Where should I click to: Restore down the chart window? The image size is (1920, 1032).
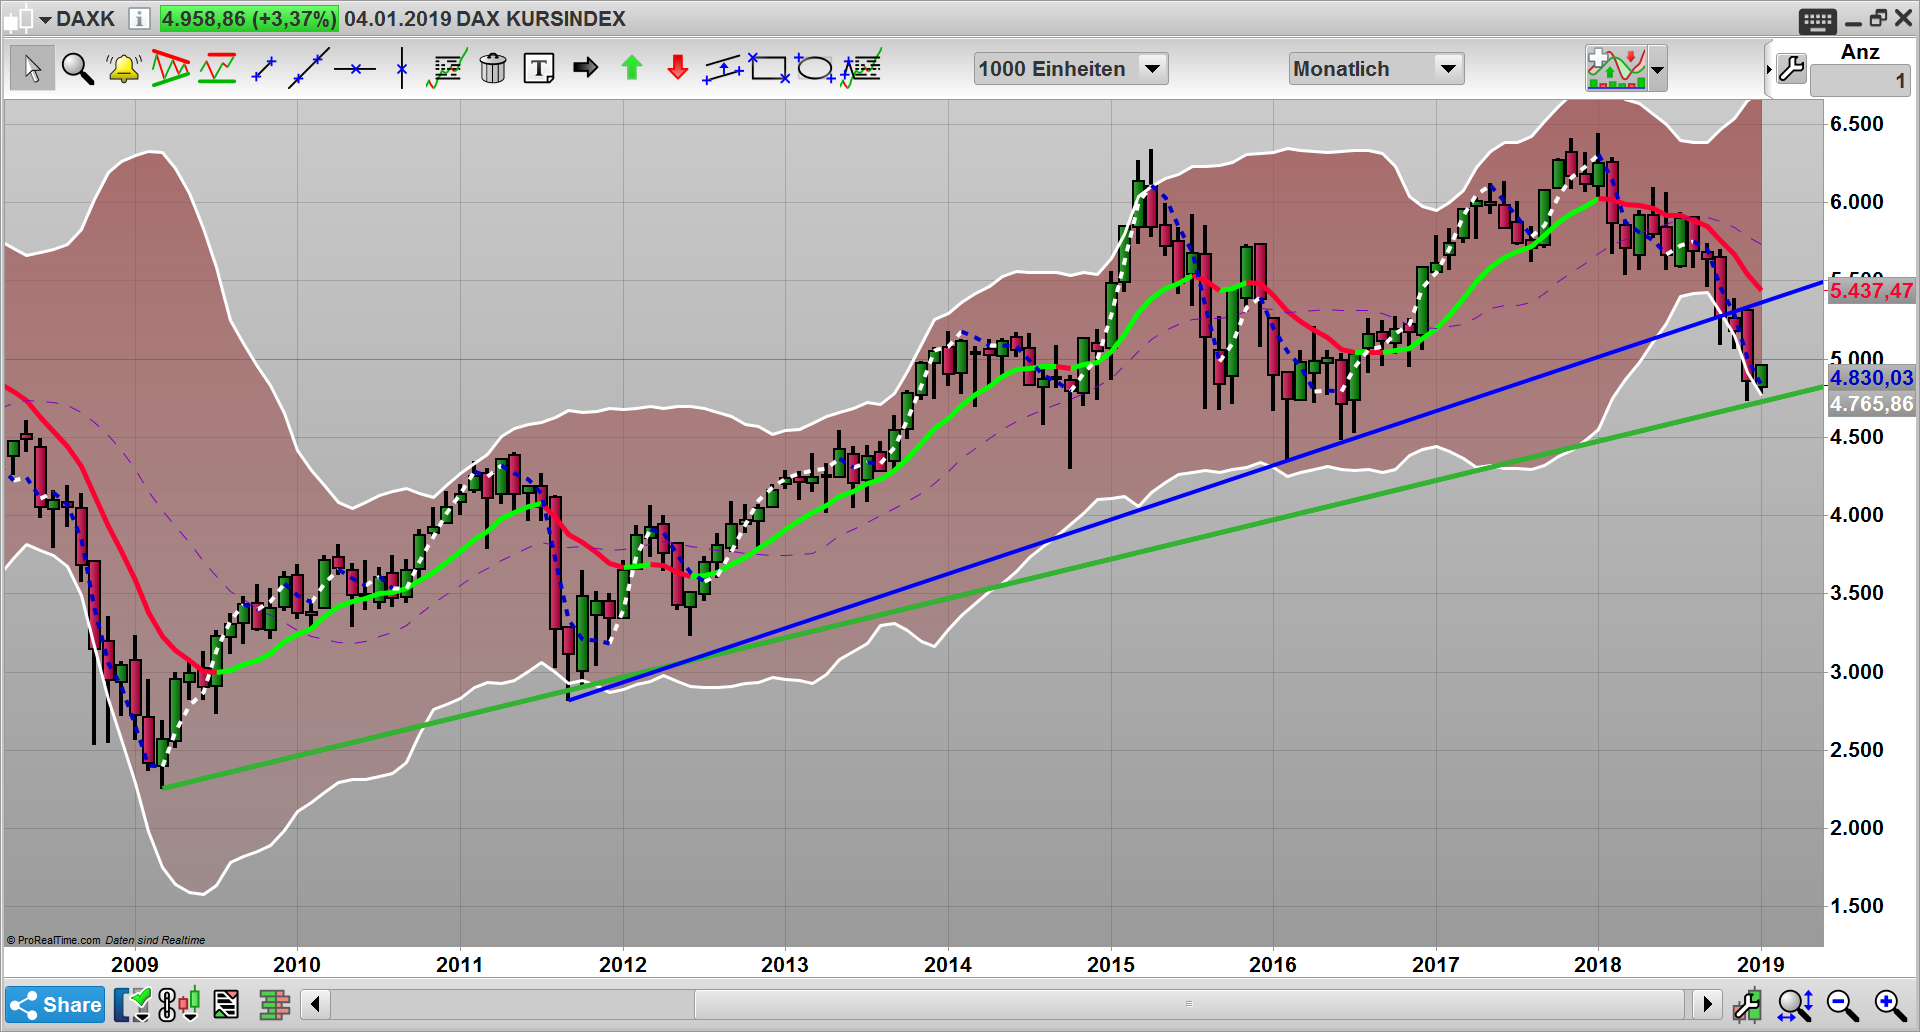click(1878, 18)
